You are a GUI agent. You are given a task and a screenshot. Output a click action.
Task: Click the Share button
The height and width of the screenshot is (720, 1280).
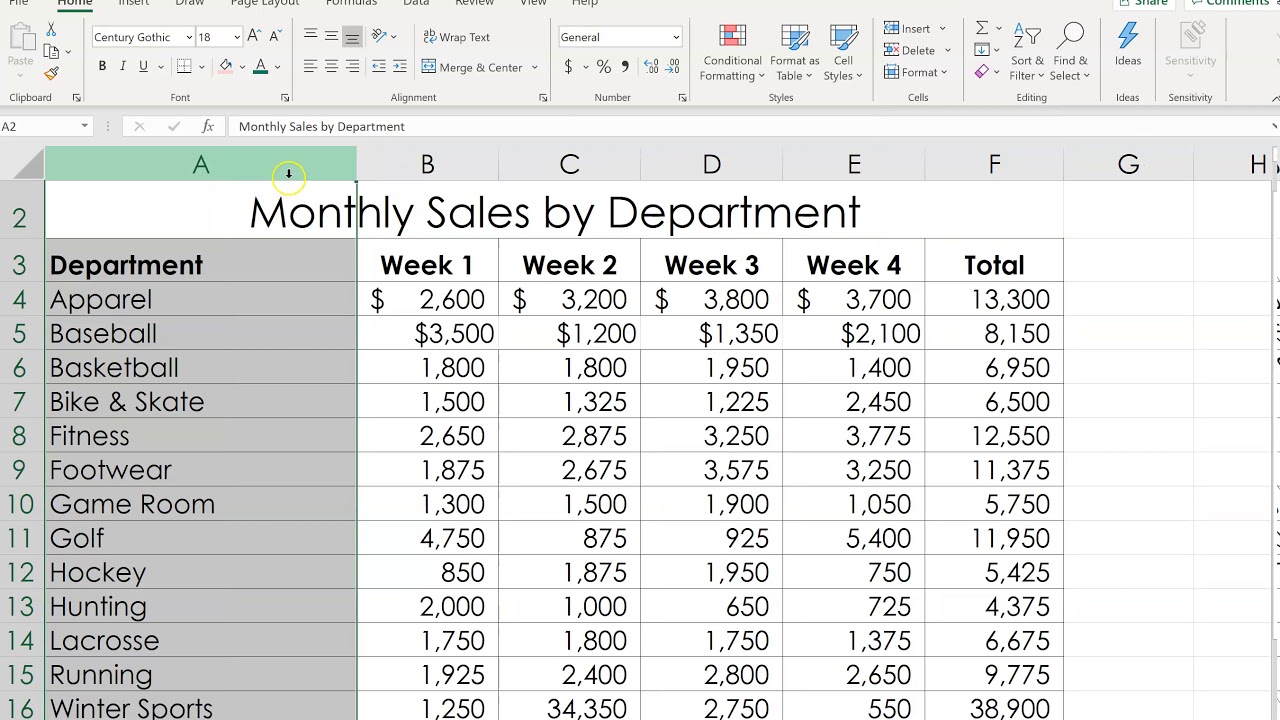(x=1144, y=3)
